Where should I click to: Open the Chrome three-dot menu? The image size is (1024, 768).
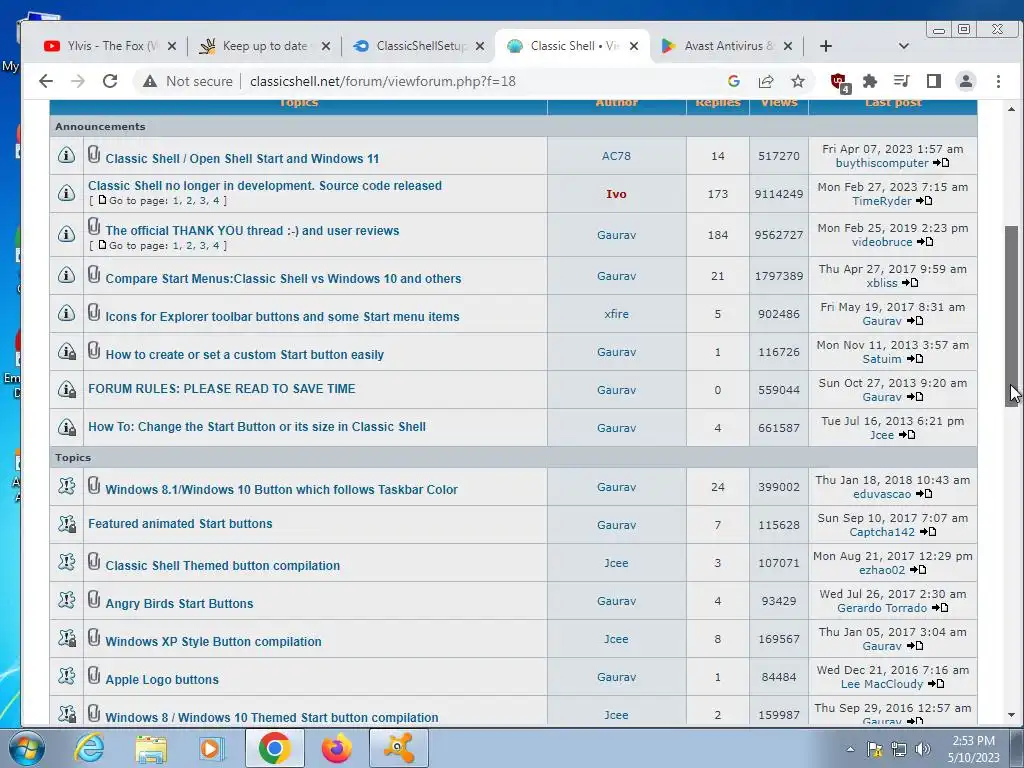tap(998, 81)
